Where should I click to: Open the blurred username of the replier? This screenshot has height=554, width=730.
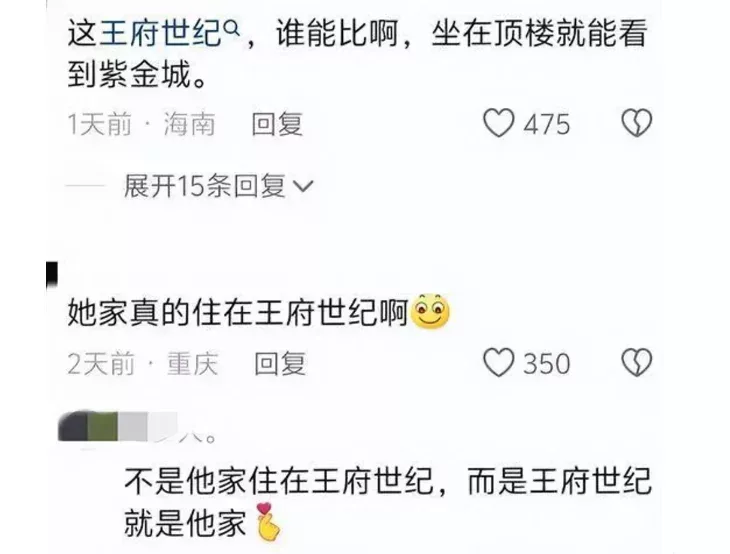pos(136,427)
